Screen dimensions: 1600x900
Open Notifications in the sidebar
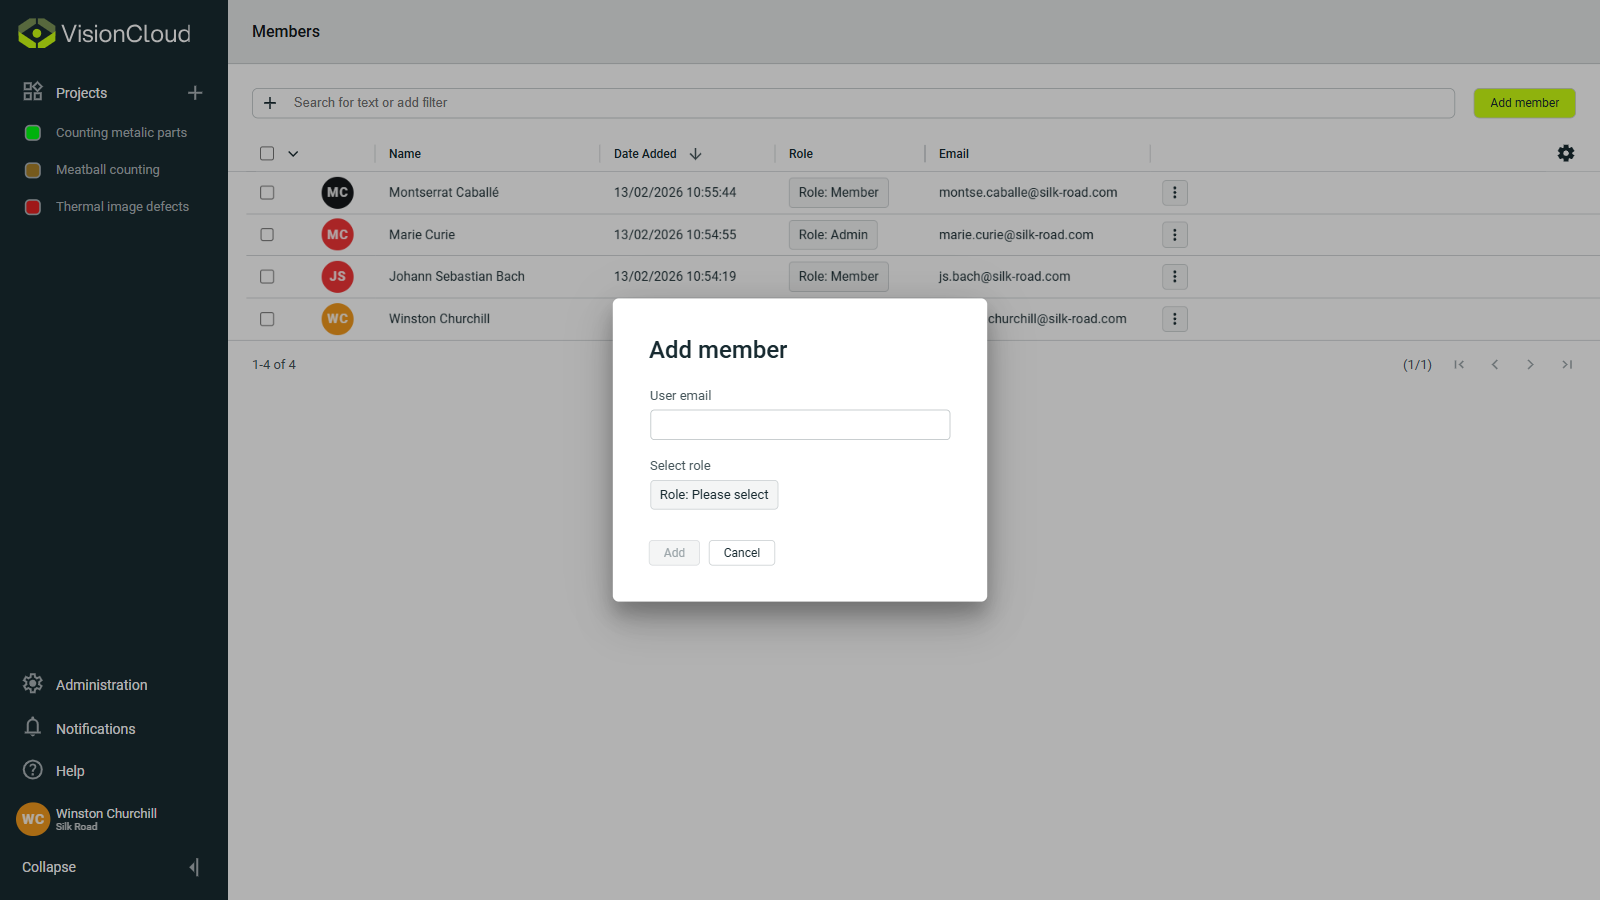(95, 729)
